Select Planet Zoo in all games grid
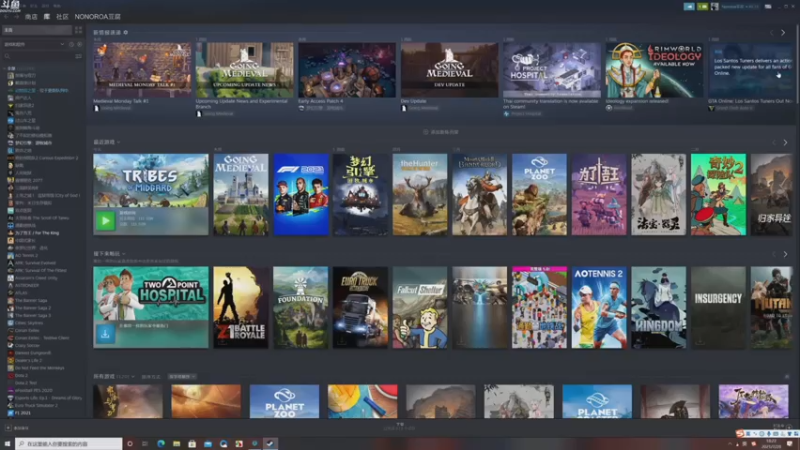This screenshot has width=800, height=450. (285, 402)
